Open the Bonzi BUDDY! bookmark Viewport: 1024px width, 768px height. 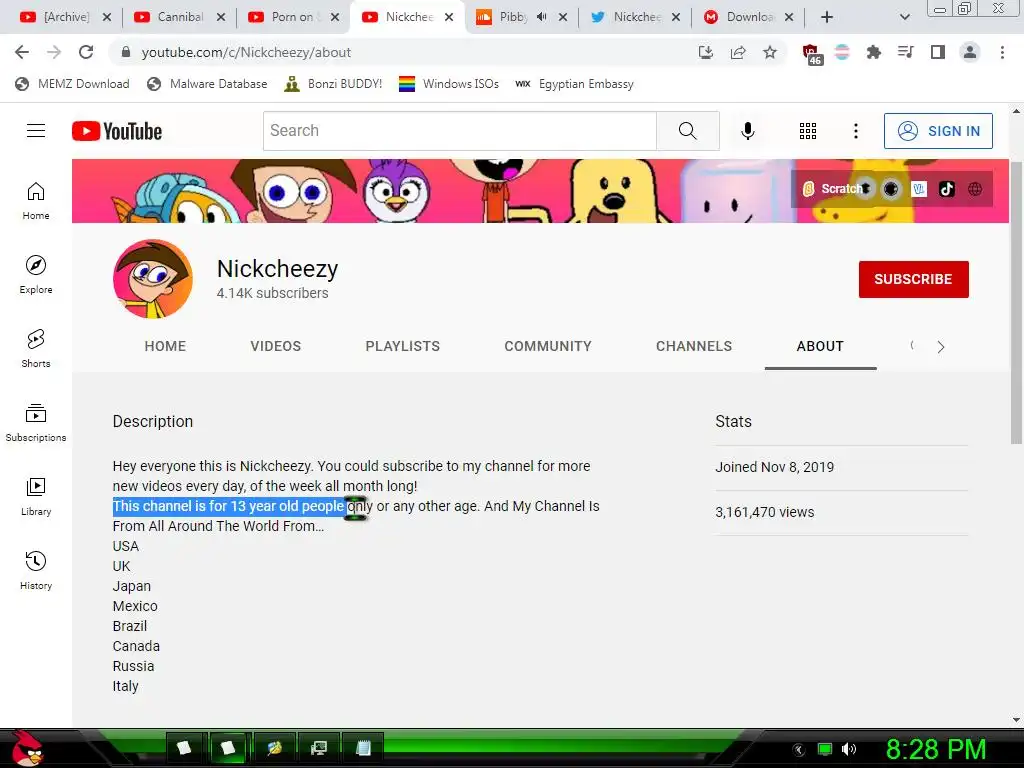tap(333, 84)
